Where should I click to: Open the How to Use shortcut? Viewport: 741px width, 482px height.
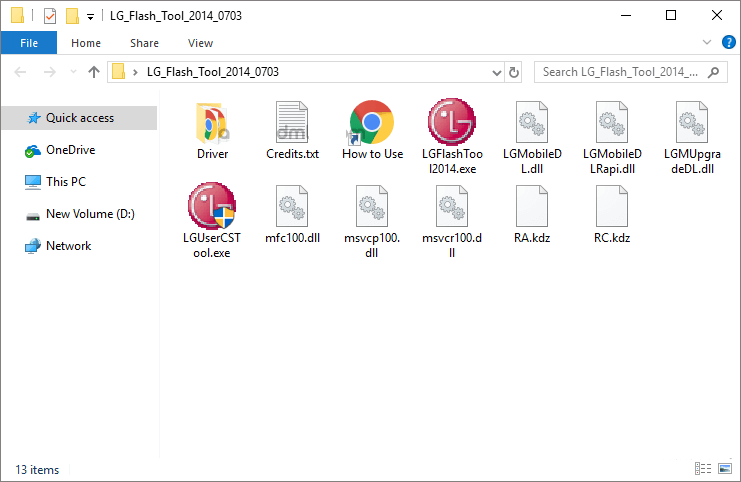[x=372, y=123]
